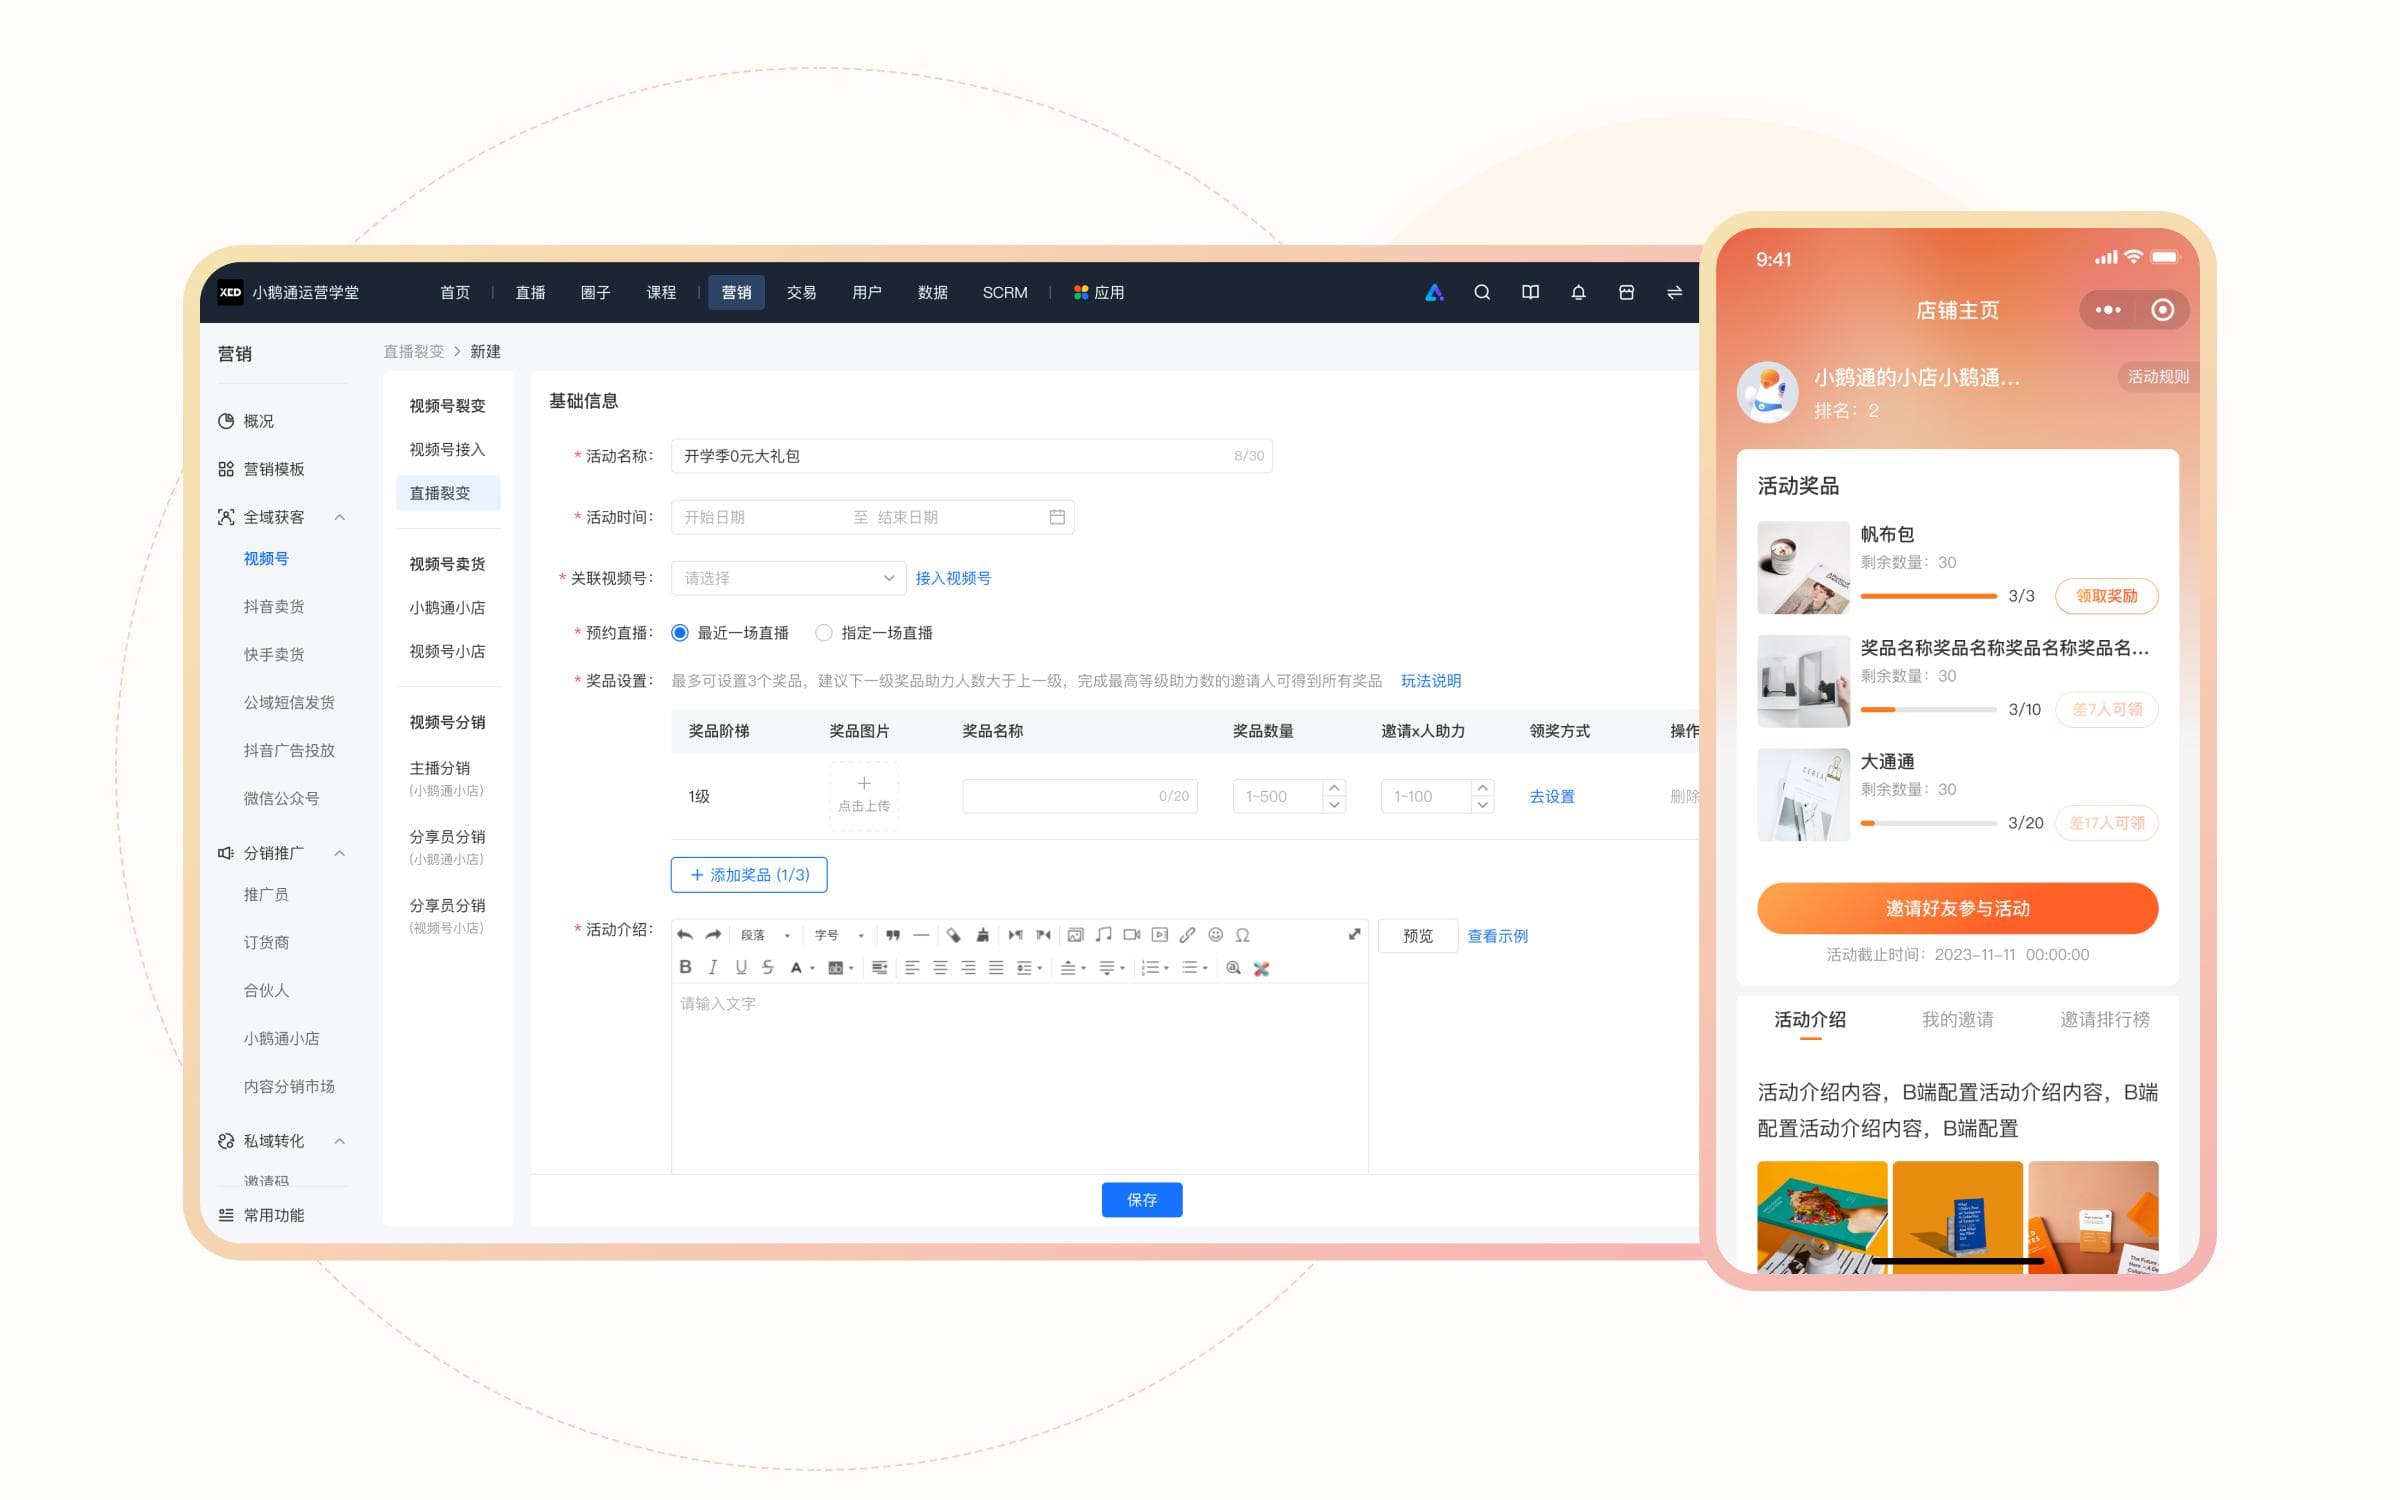This screenshot has width=2400, height=1500.
Task: Redo edit in activity editor
Action: (x=713, y=935)
